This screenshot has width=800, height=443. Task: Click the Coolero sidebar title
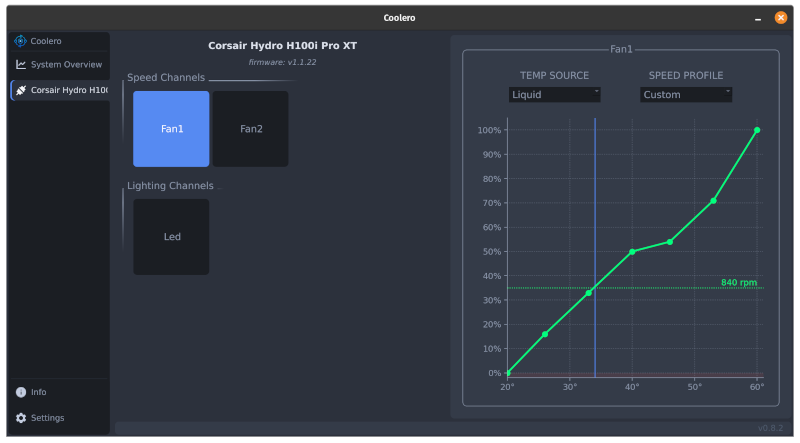(x=46, y=41)
